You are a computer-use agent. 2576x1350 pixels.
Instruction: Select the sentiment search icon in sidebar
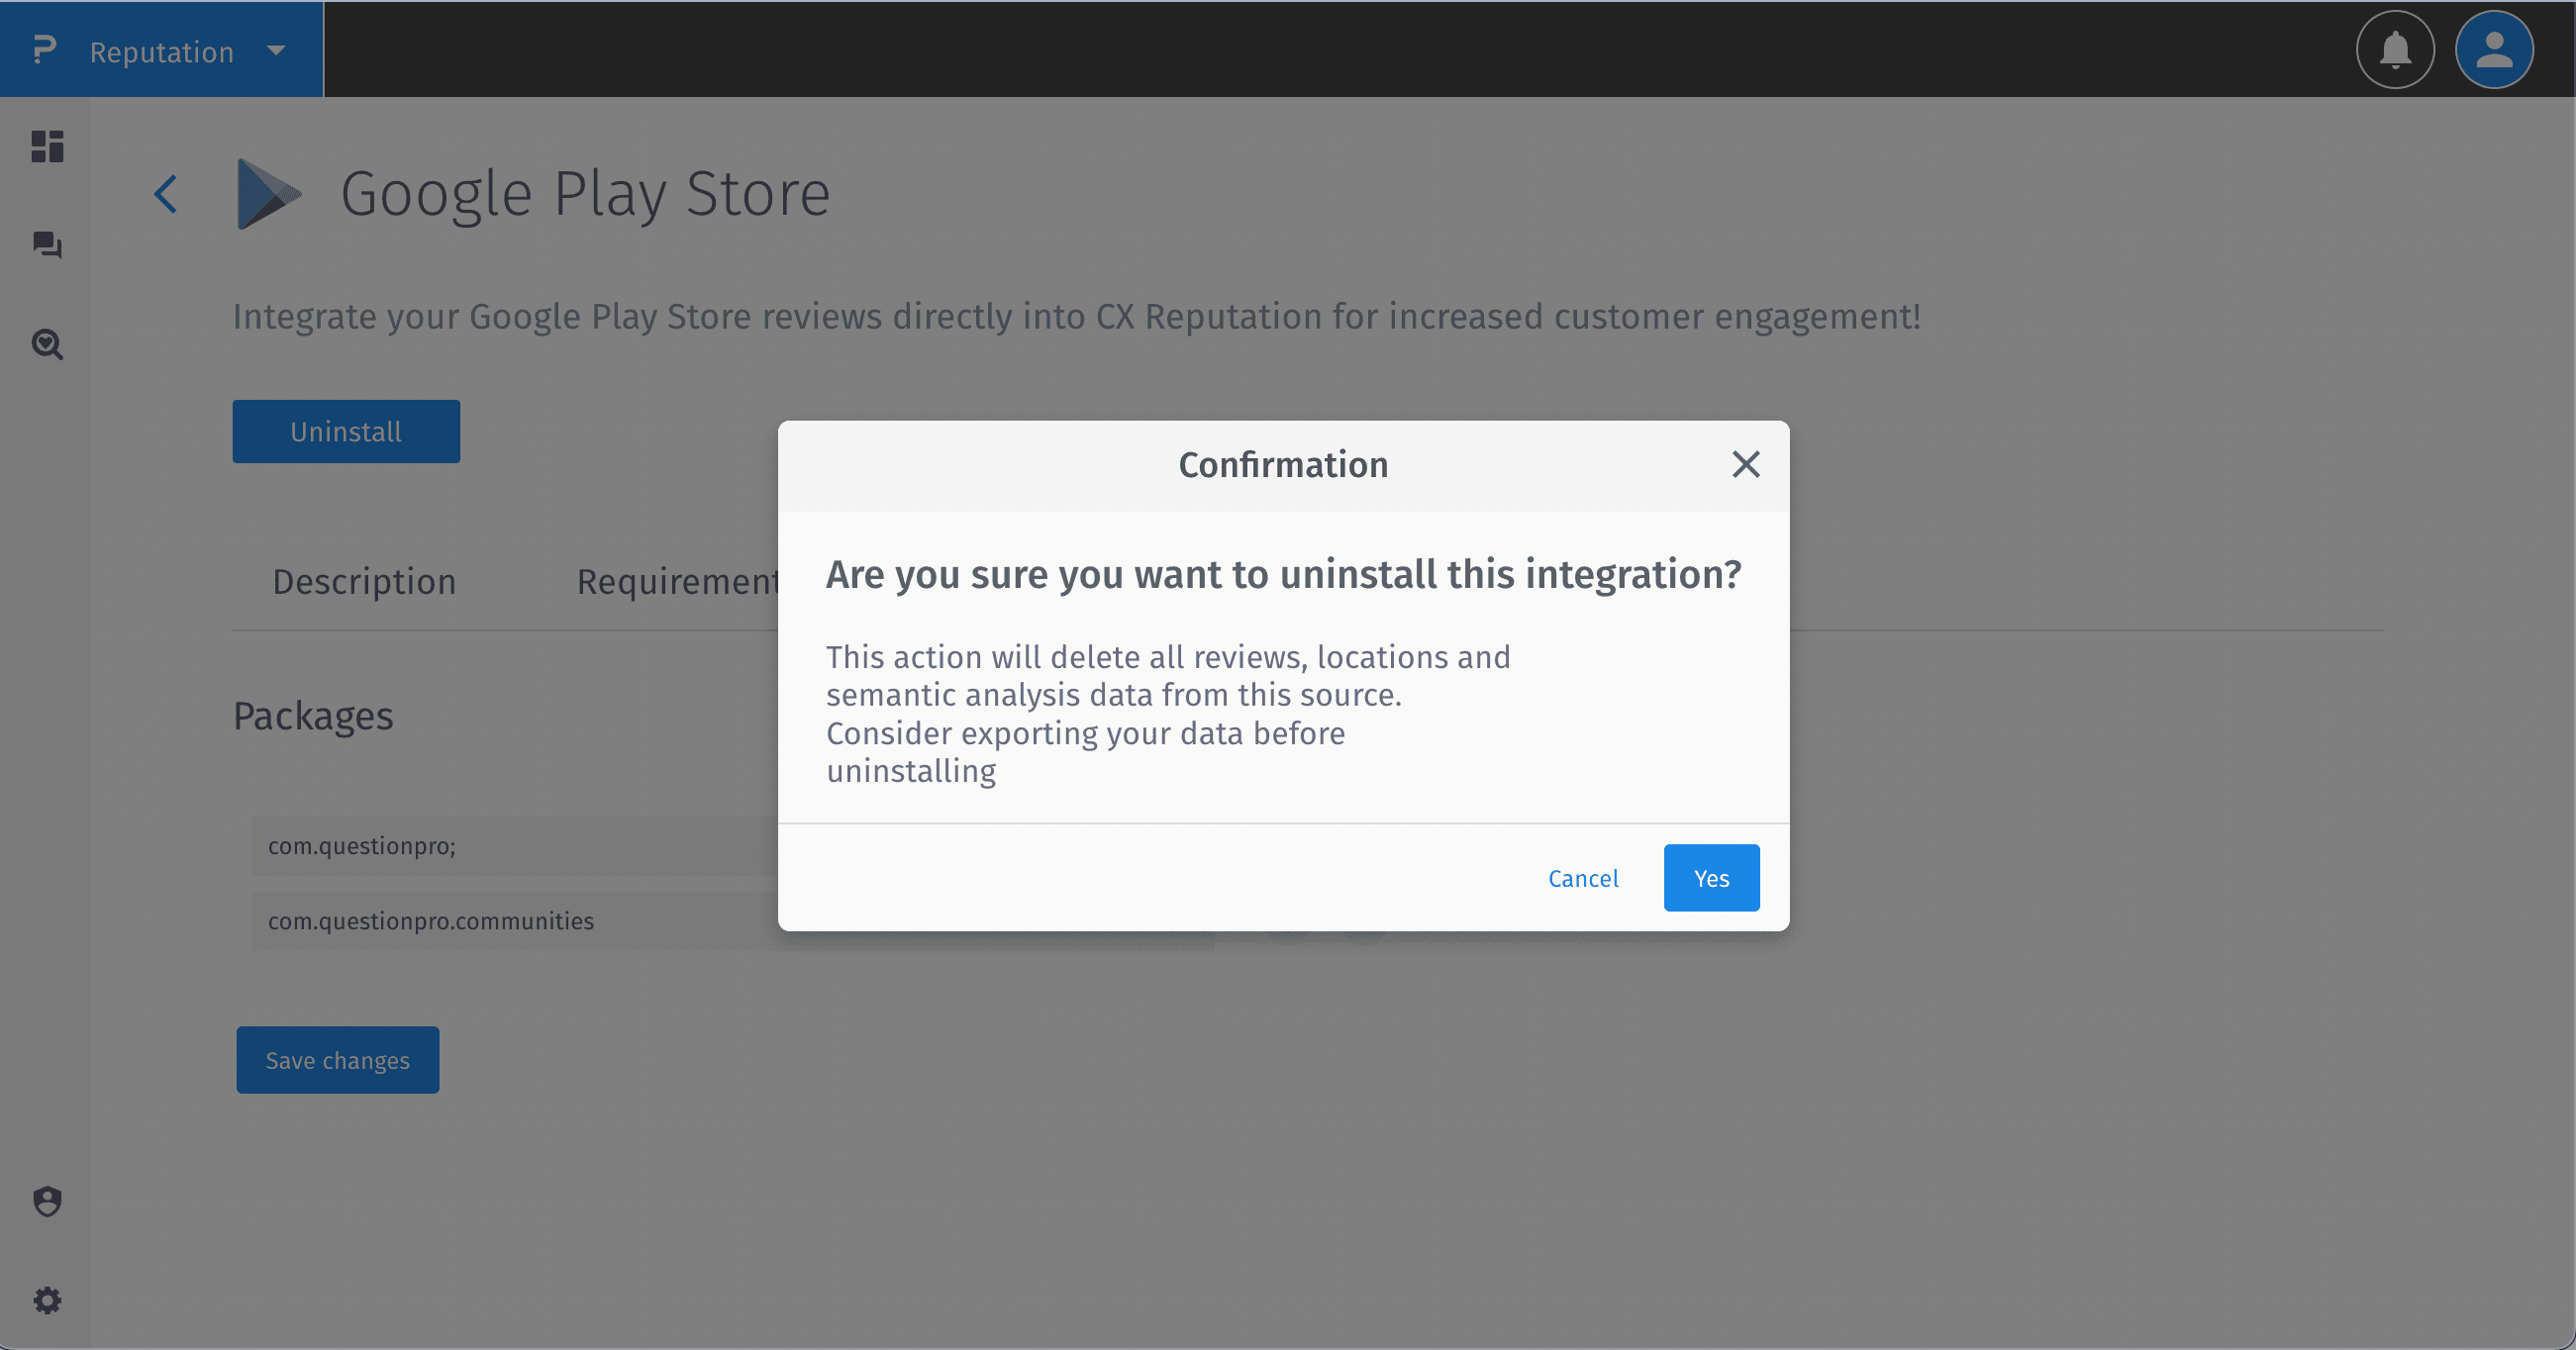point(46,345)
